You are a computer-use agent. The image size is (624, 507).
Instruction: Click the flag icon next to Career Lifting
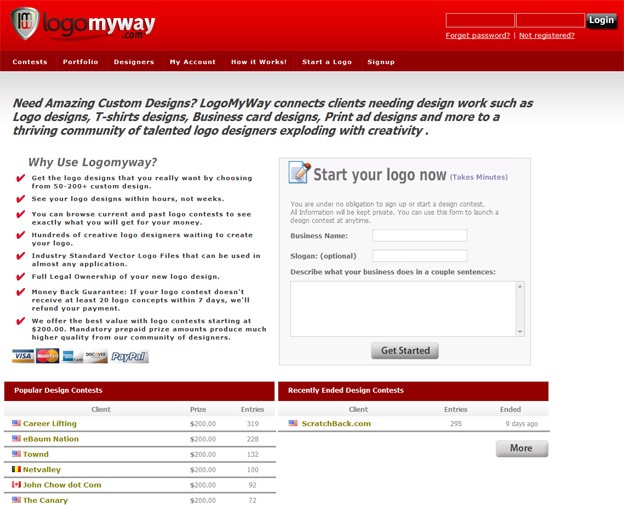[x=16, y=423]
